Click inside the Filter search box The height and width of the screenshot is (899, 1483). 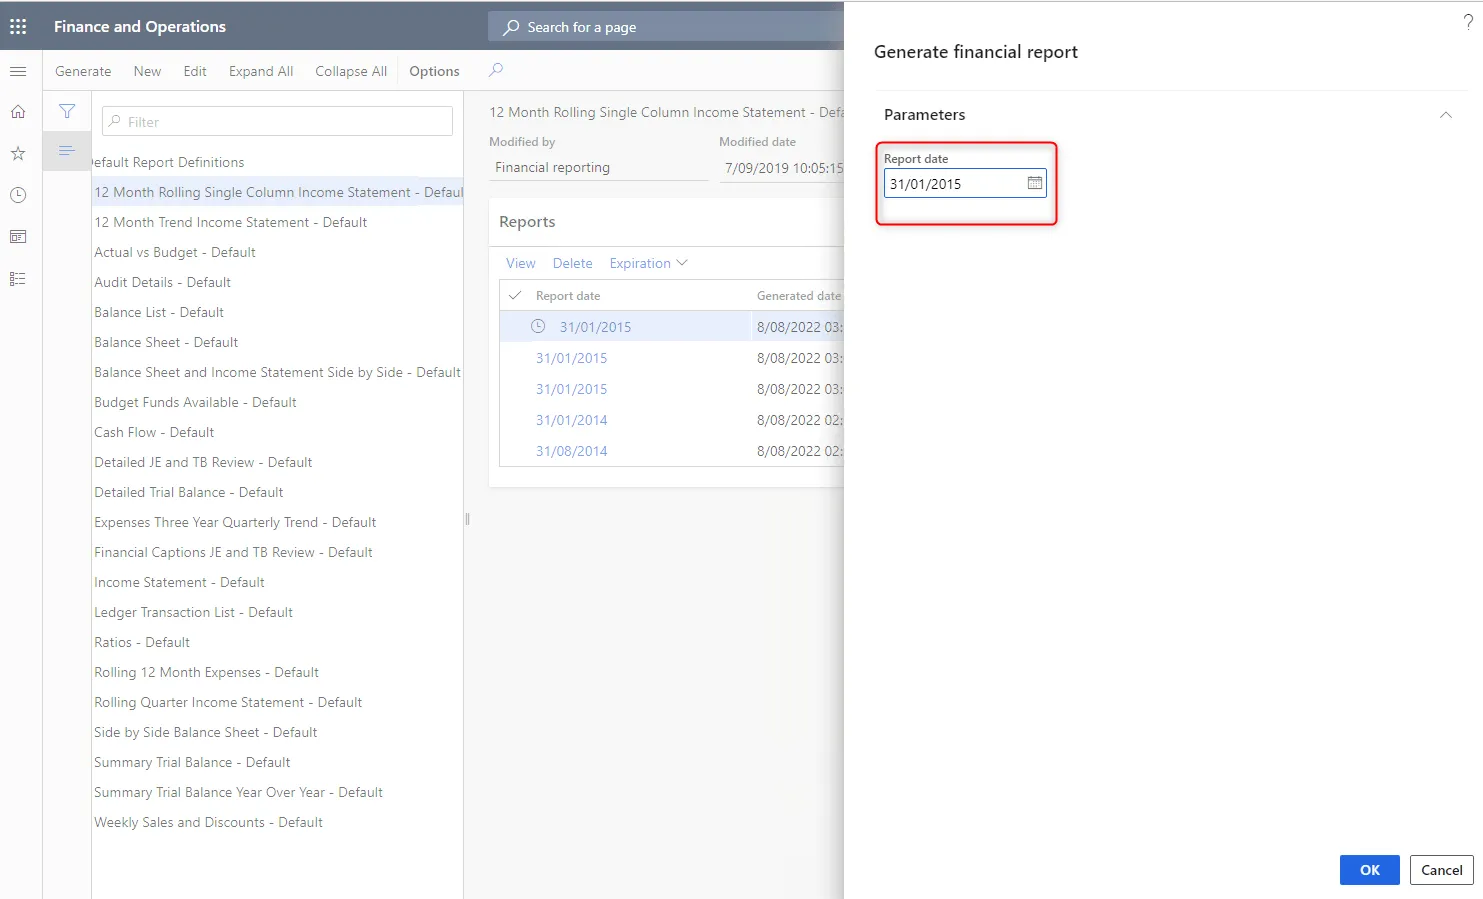276,121
